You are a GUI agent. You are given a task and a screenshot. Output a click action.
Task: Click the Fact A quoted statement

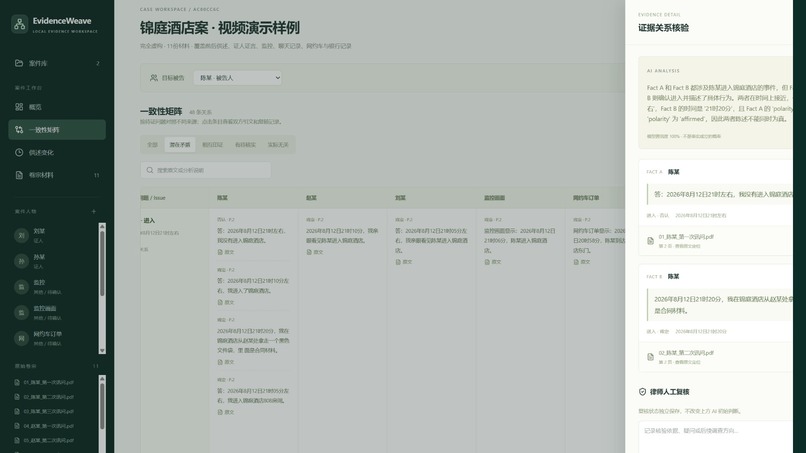pos(721,195)
